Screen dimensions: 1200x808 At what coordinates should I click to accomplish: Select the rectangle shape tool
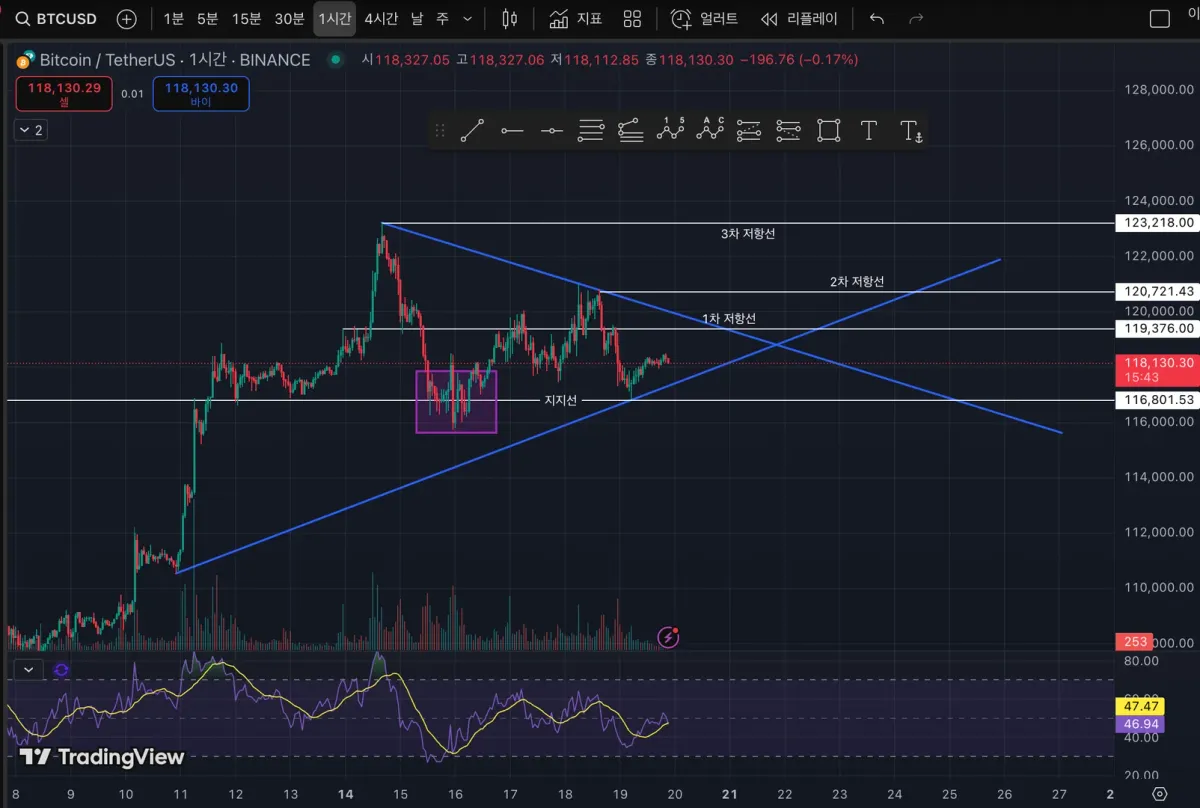click(x=828, y=130)
